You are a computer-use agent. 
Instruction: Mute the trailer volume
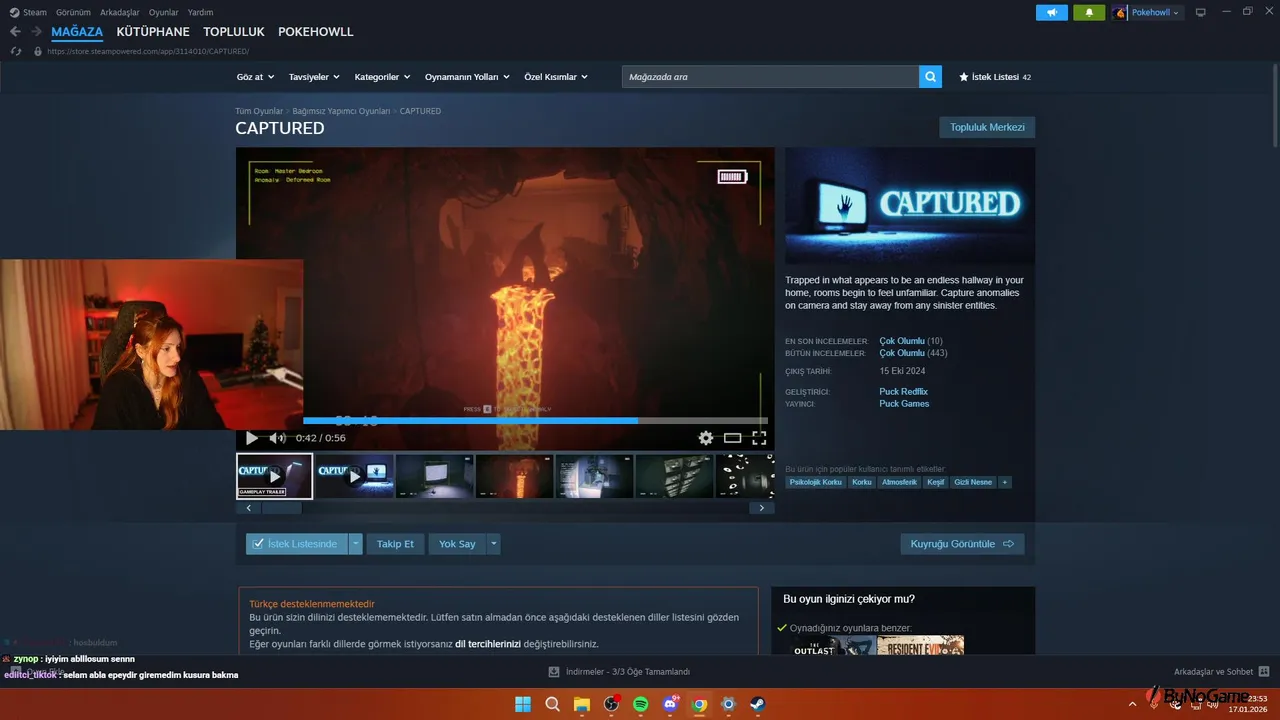pos(277,438)
